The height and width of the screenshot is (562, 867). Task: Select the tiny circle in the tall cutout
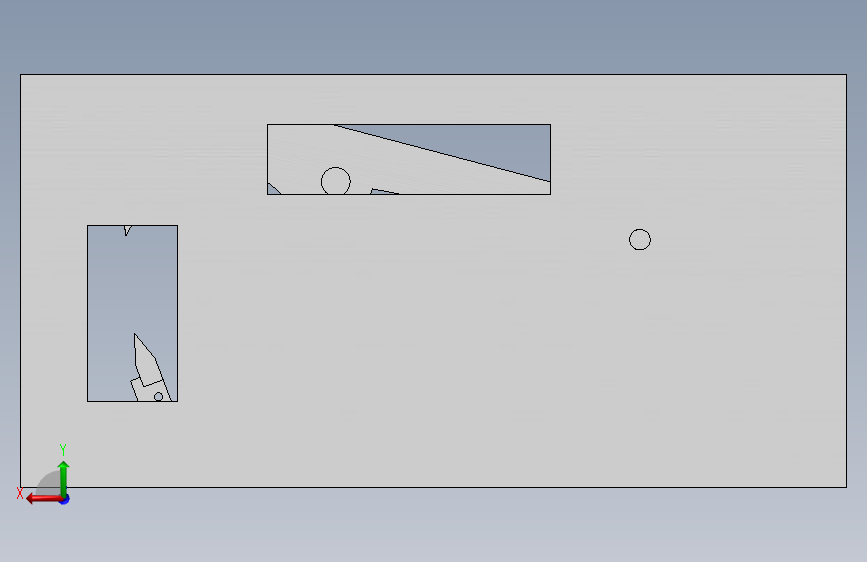click(x=158, y=397)
